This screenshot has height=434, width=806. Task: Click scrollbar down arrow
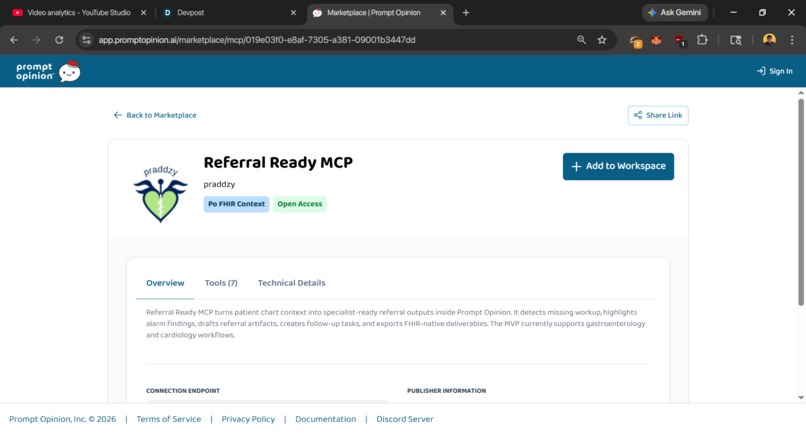pos(800,397)
